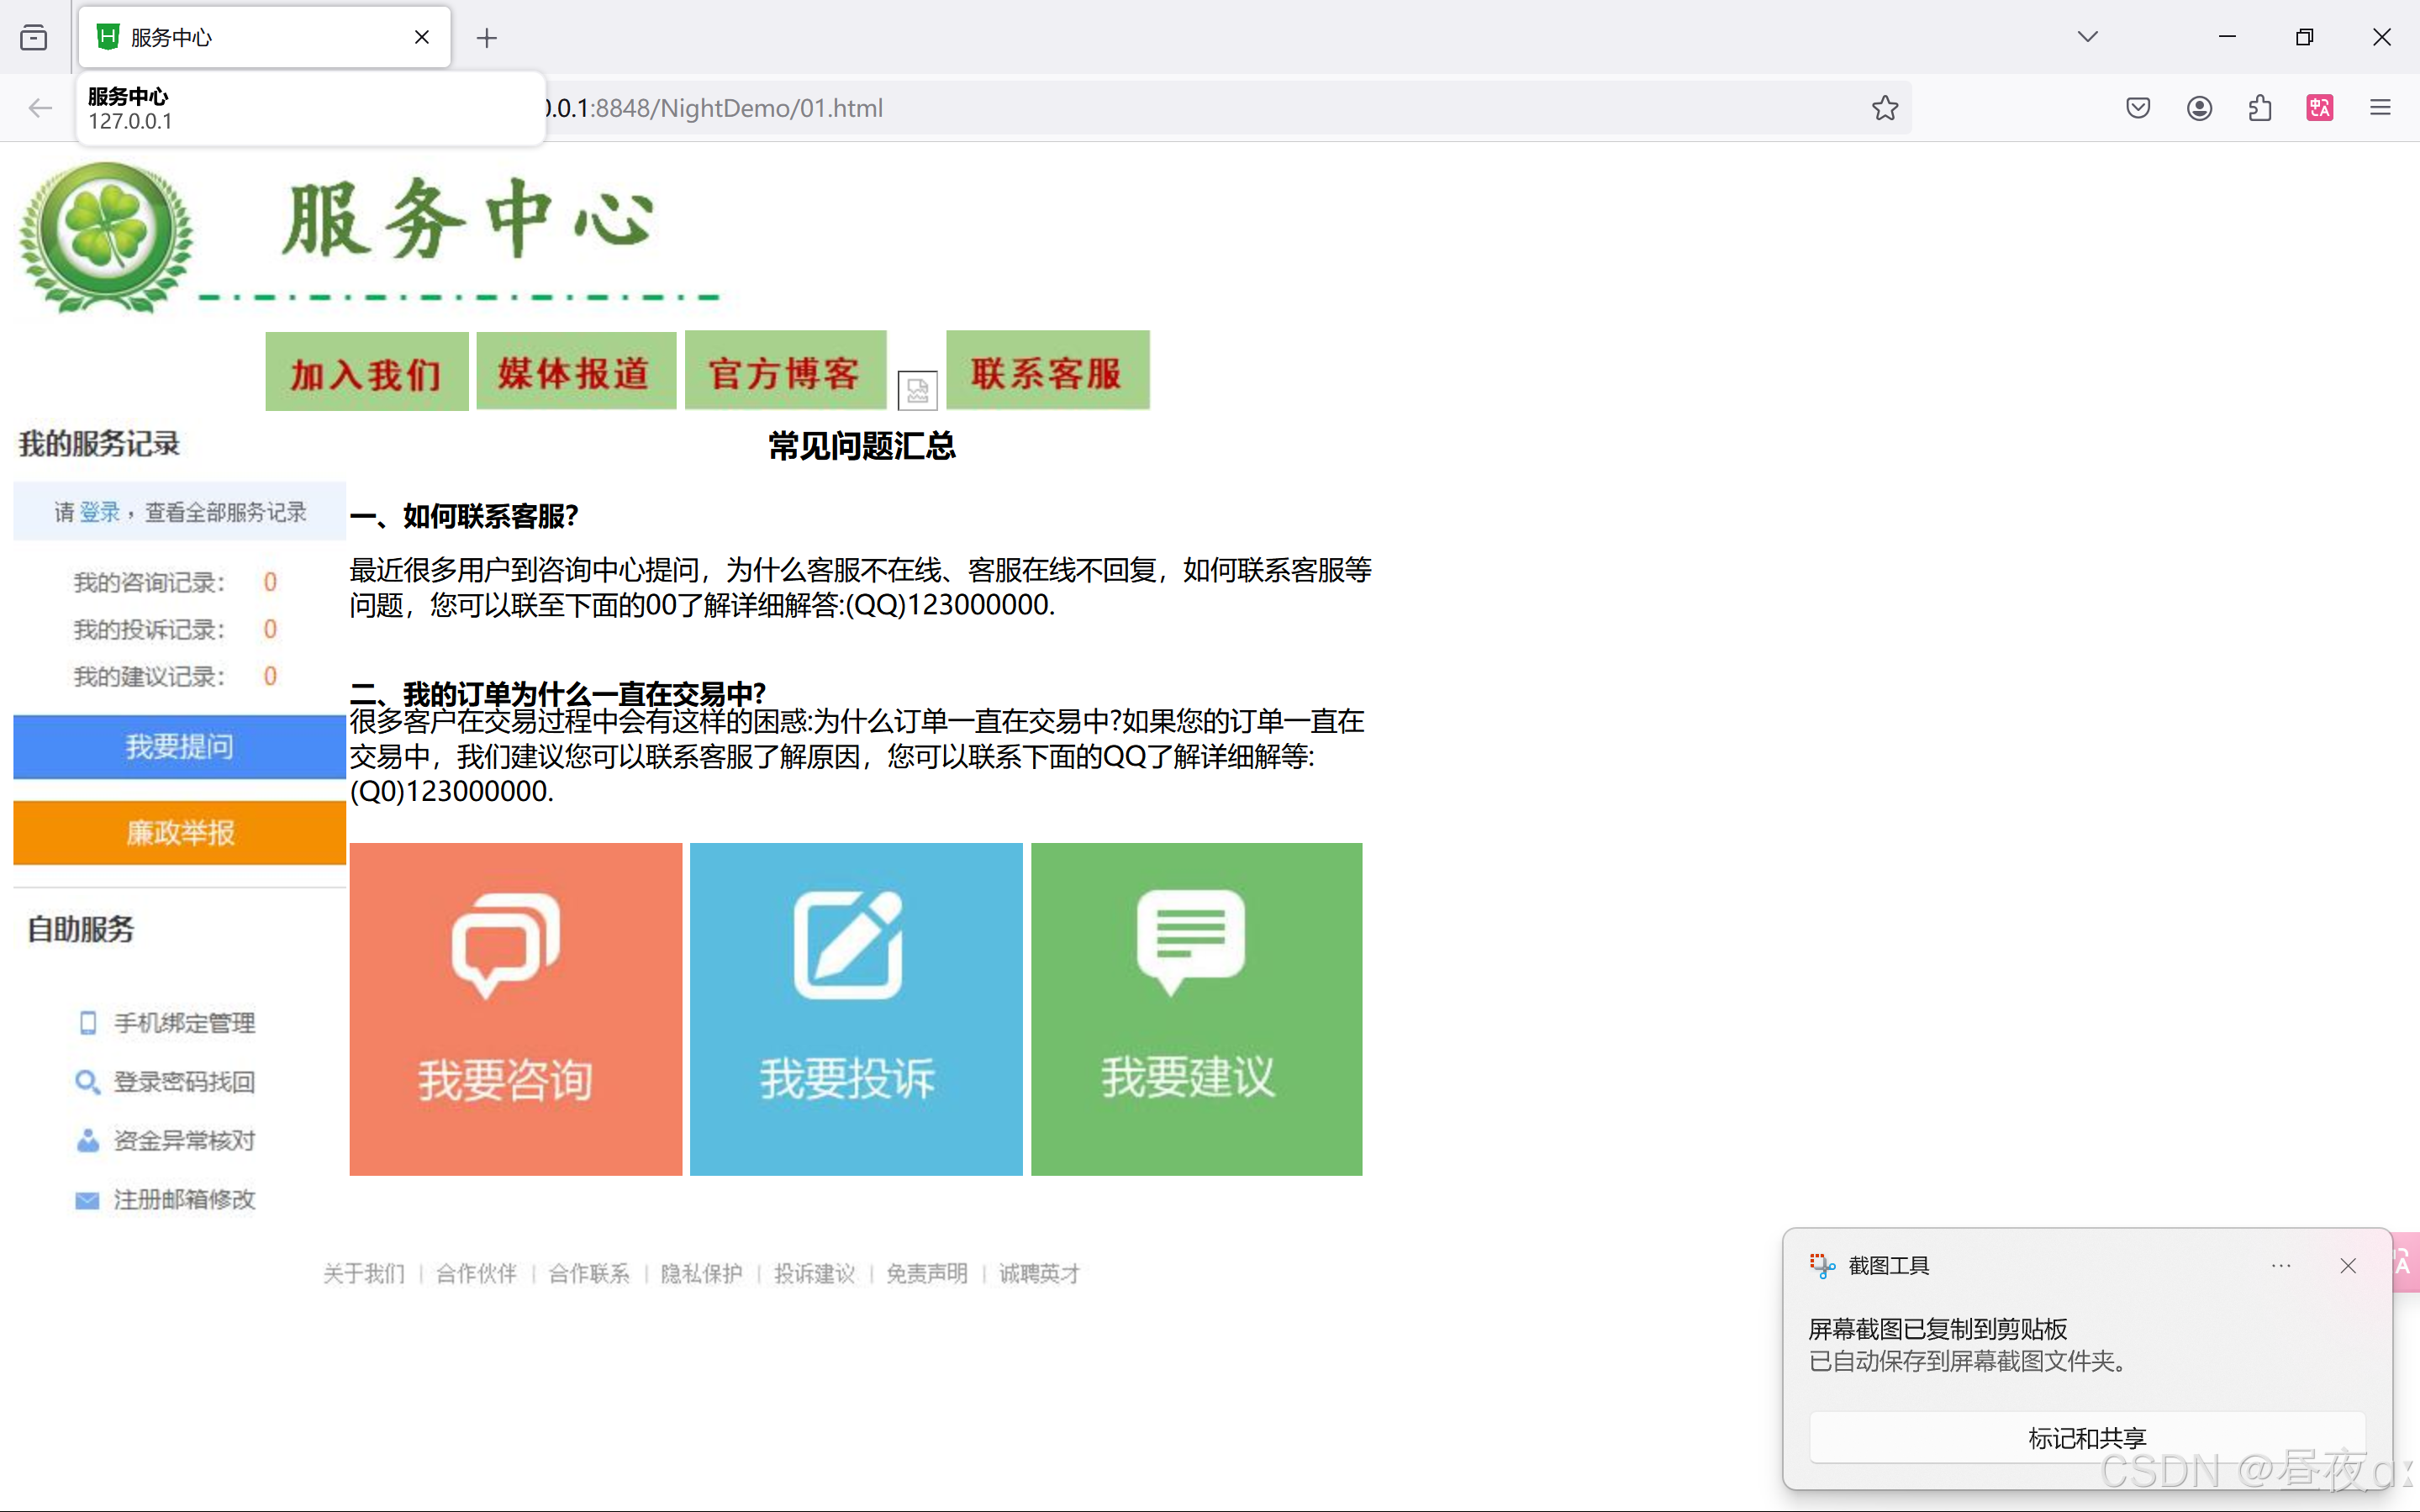Screen dimensions: 2420x1512
Task: Open a new browser tab
Action: coord(487,38)
